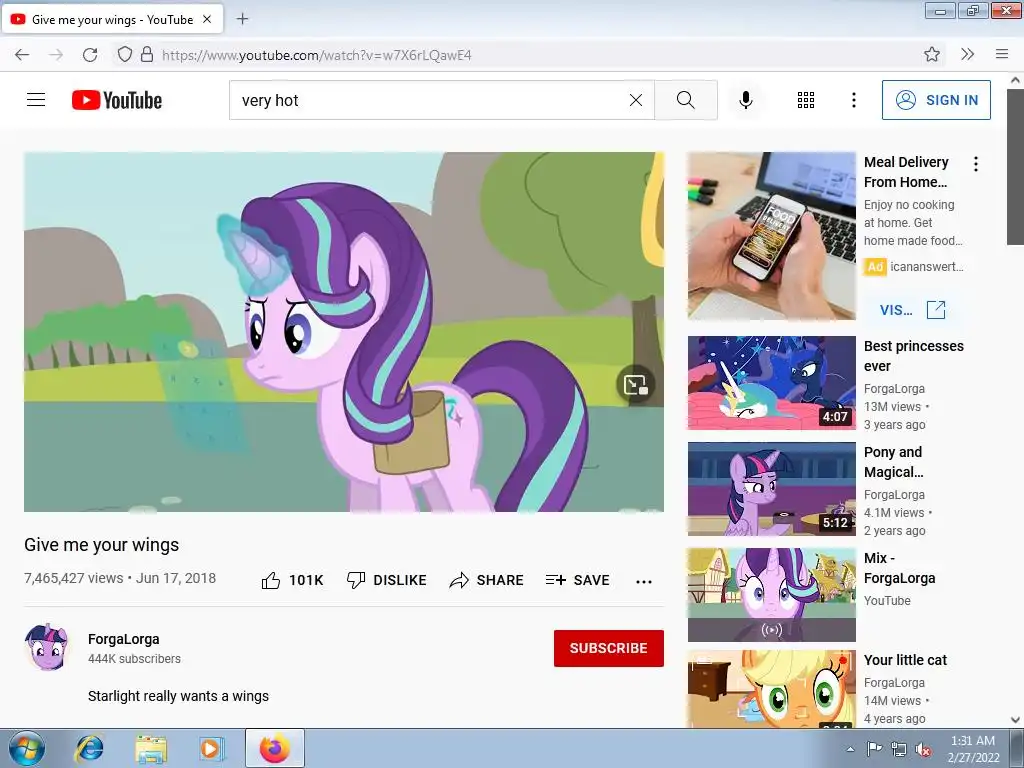This screenshot has width=1024, height=768.
Task: Select the Give me your wings tab
Action: tap(112, 19)
